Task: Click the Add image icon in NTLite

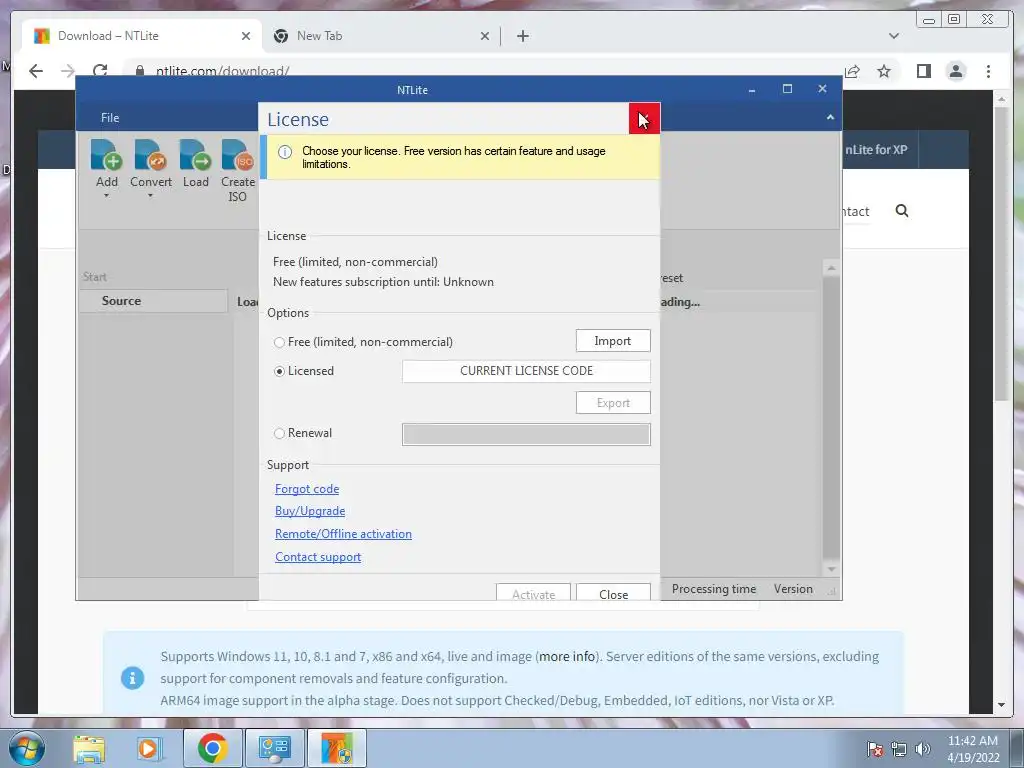Action: 106,155
